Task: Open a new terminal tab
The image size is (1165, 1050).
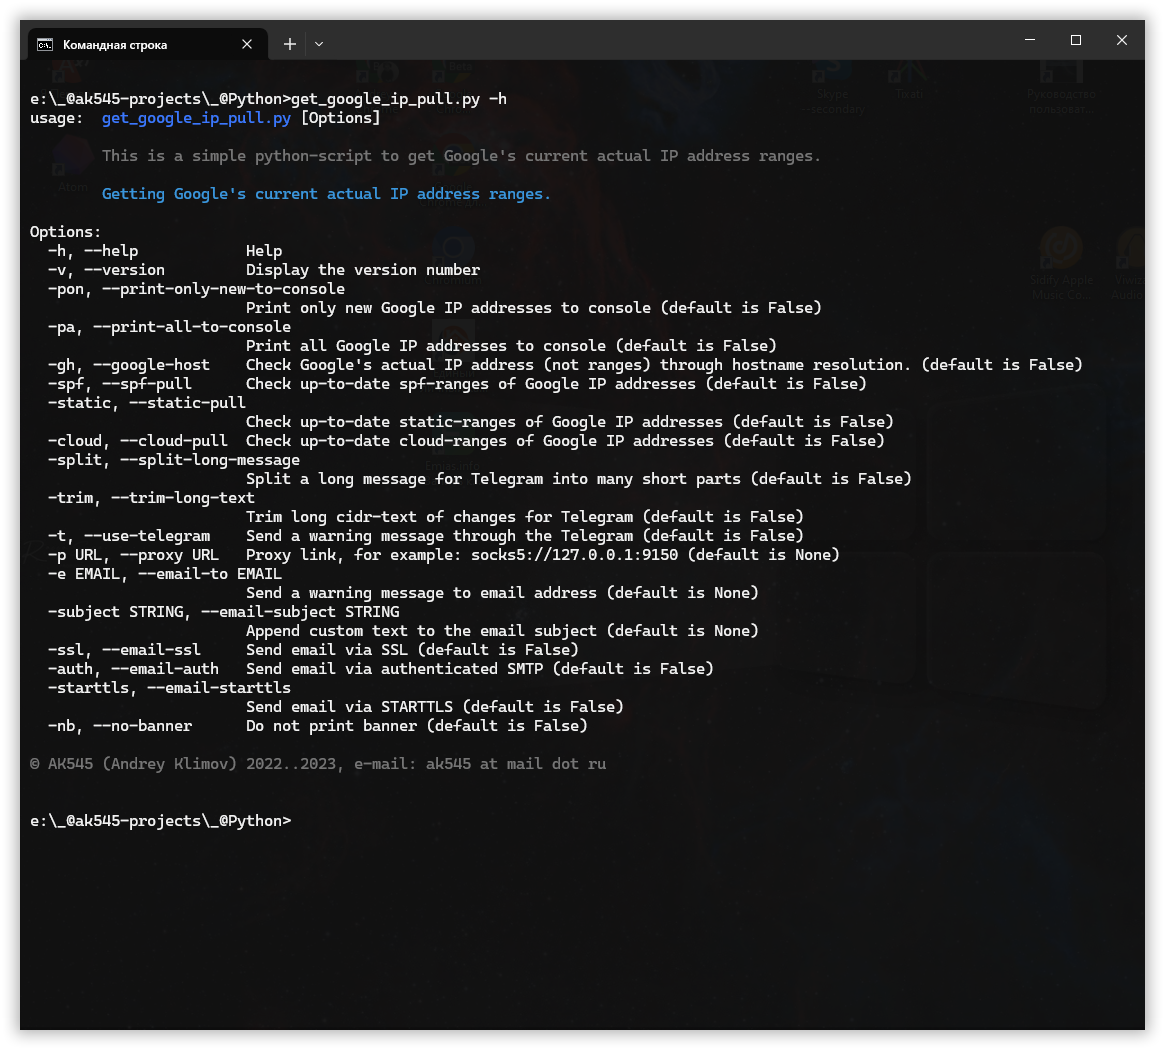Action: pyautogui.click(x=290, y=45)
